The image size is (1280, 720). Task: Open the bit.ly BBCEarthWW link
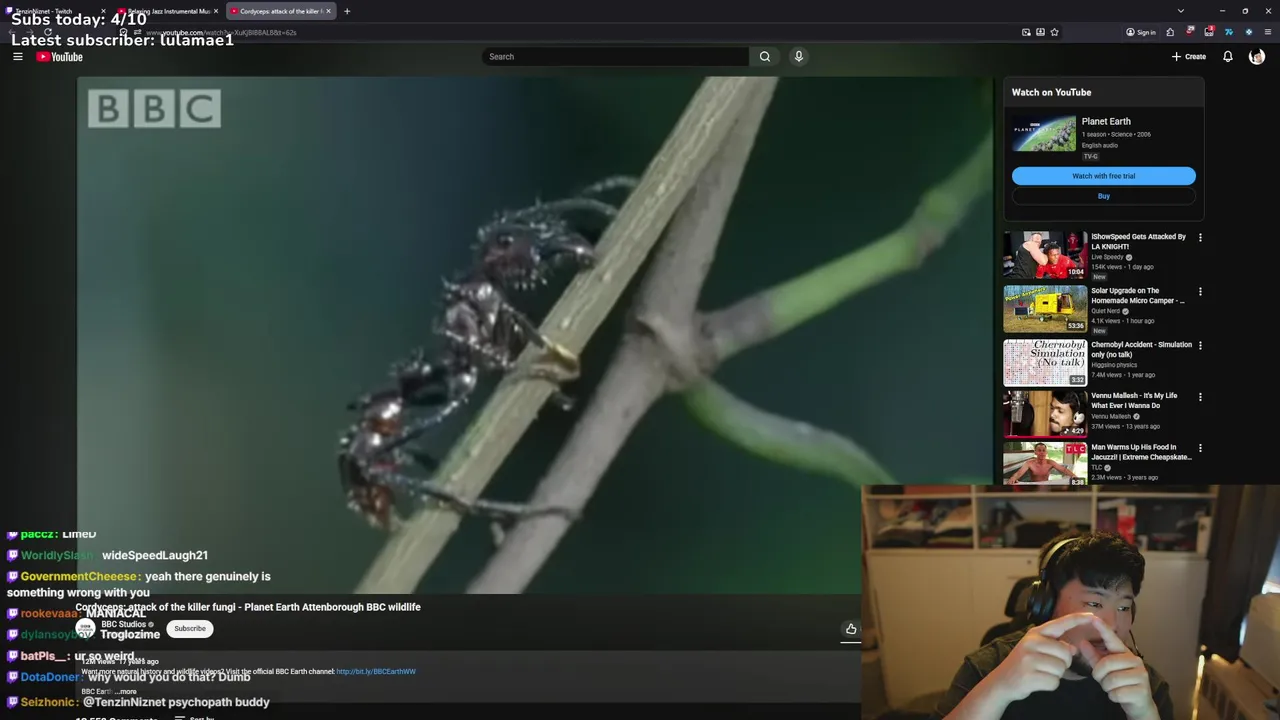[376, 672]
